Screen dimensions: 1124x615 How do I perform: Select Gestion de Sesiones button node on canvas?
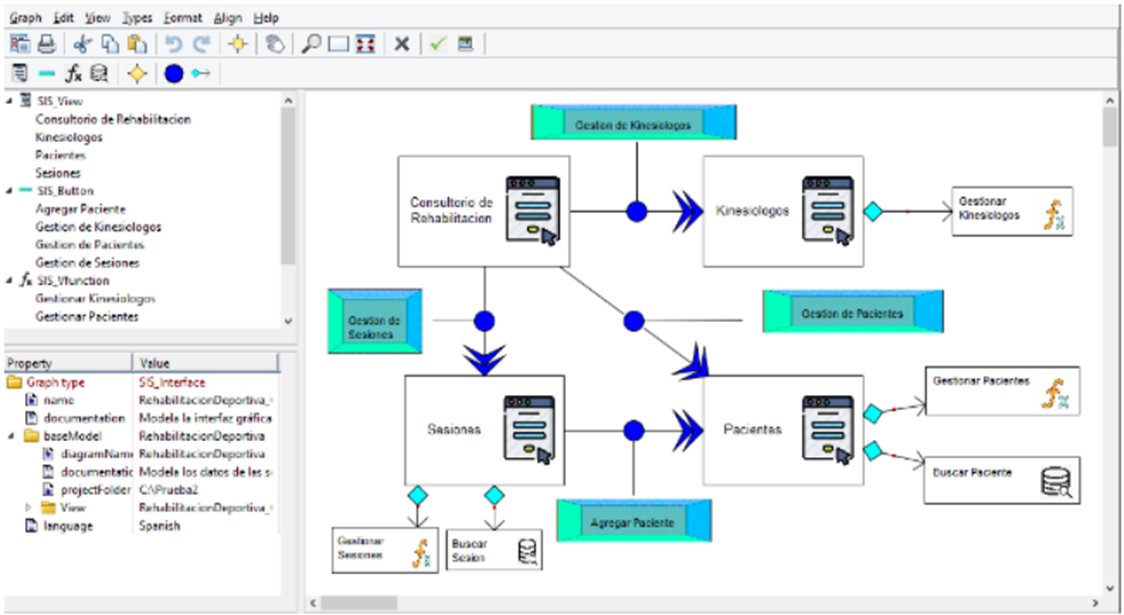[x=375, y=321]
